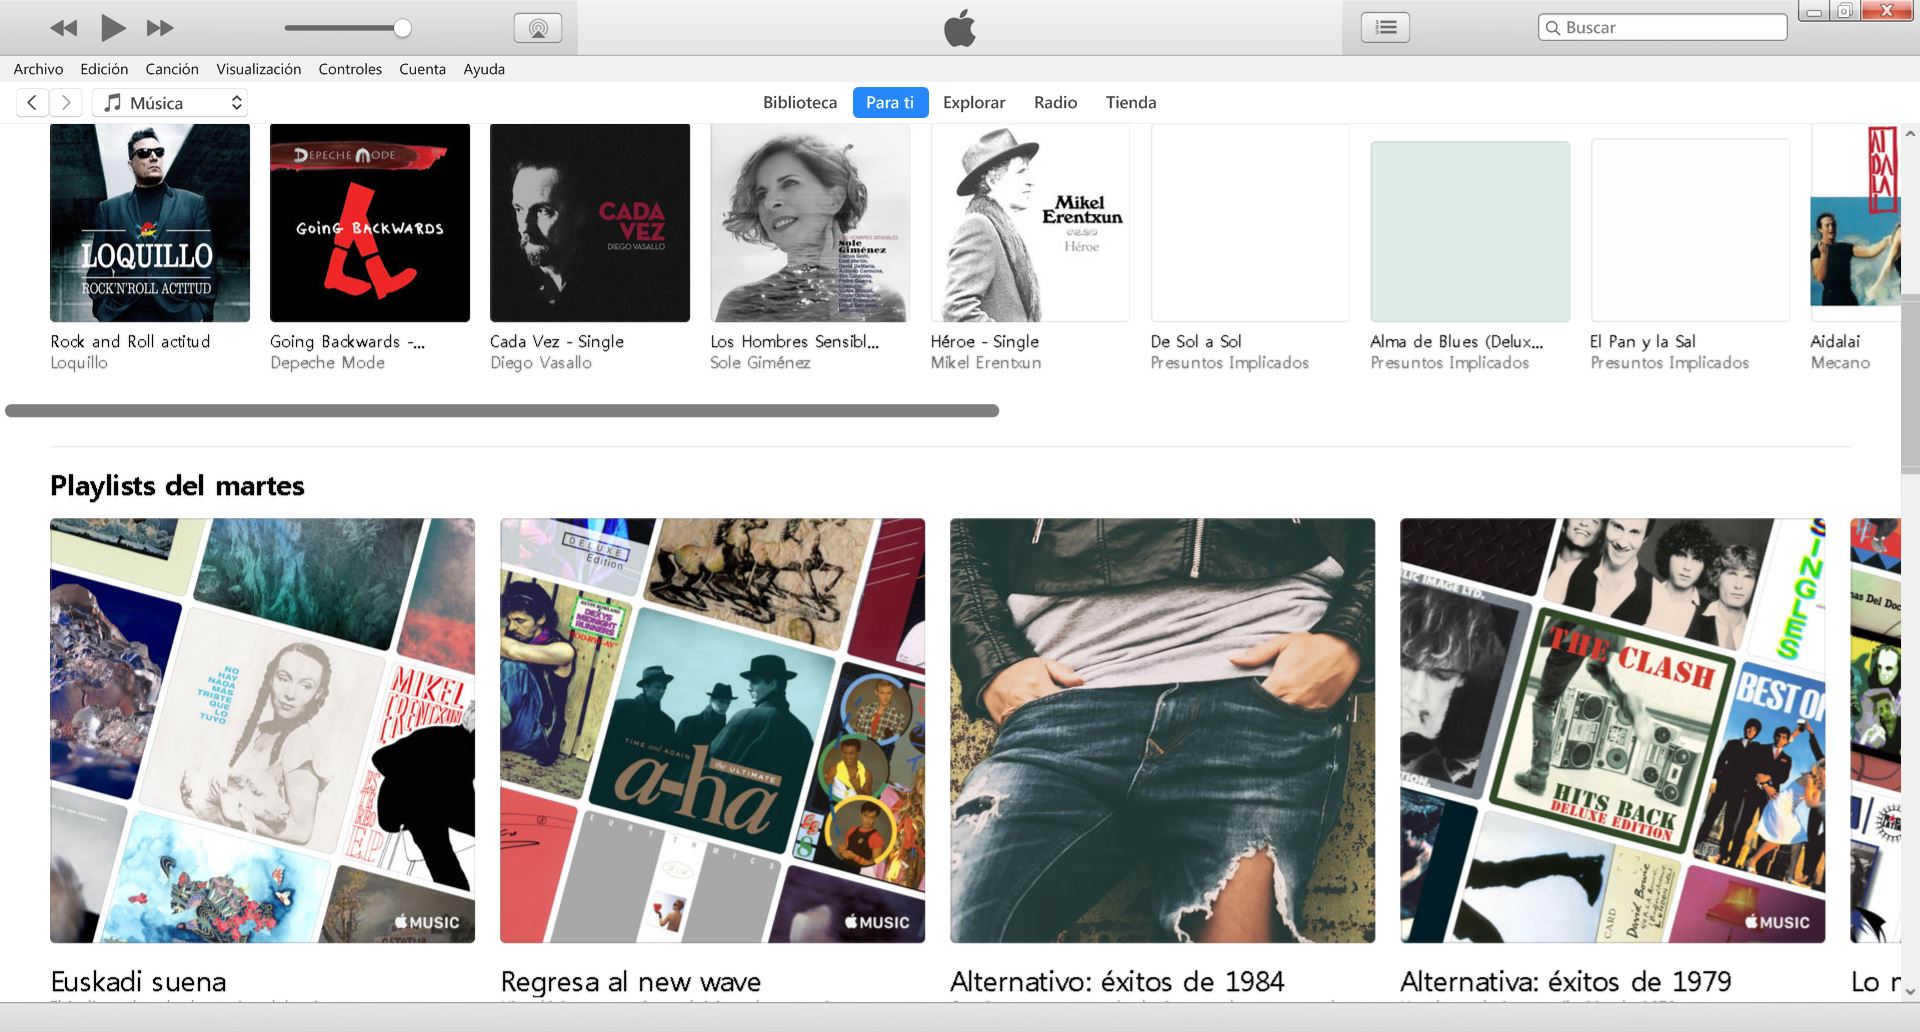Click the El Pan y la Sal title
The image size is (1920, 1032).
point(1643,341)
